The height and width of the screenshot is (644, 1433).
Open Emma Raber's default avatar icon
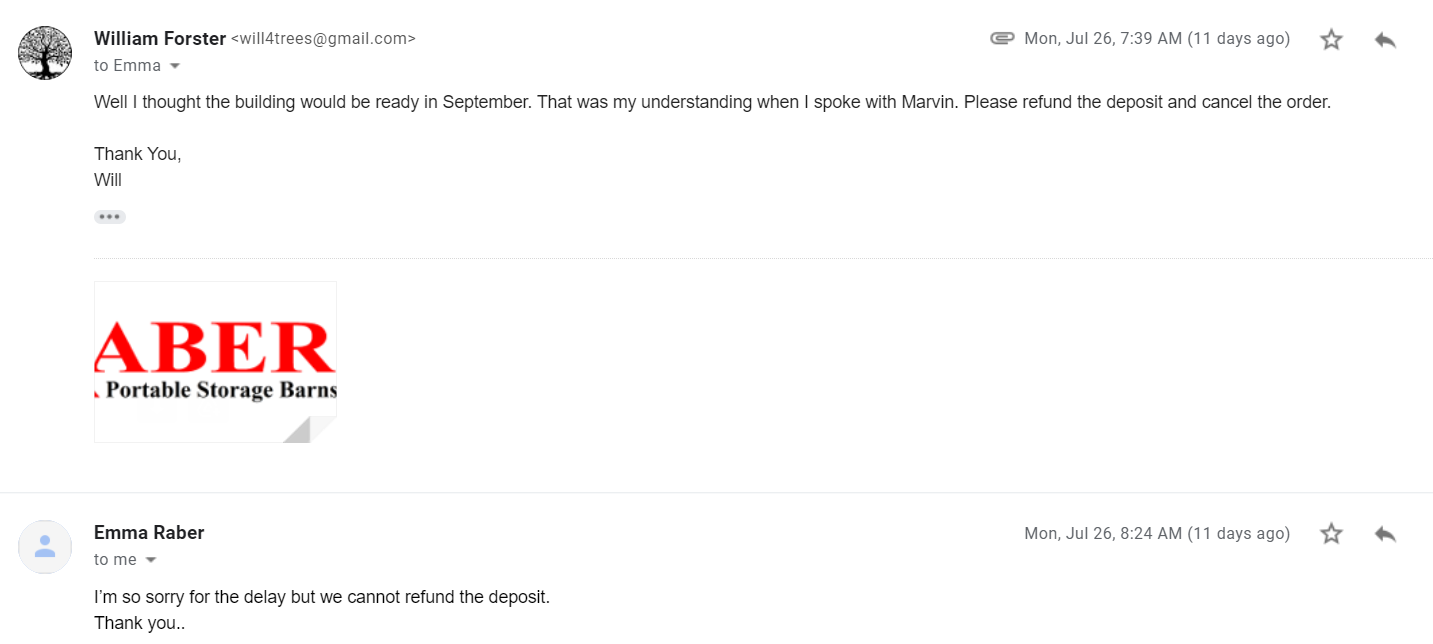[45, 547]
